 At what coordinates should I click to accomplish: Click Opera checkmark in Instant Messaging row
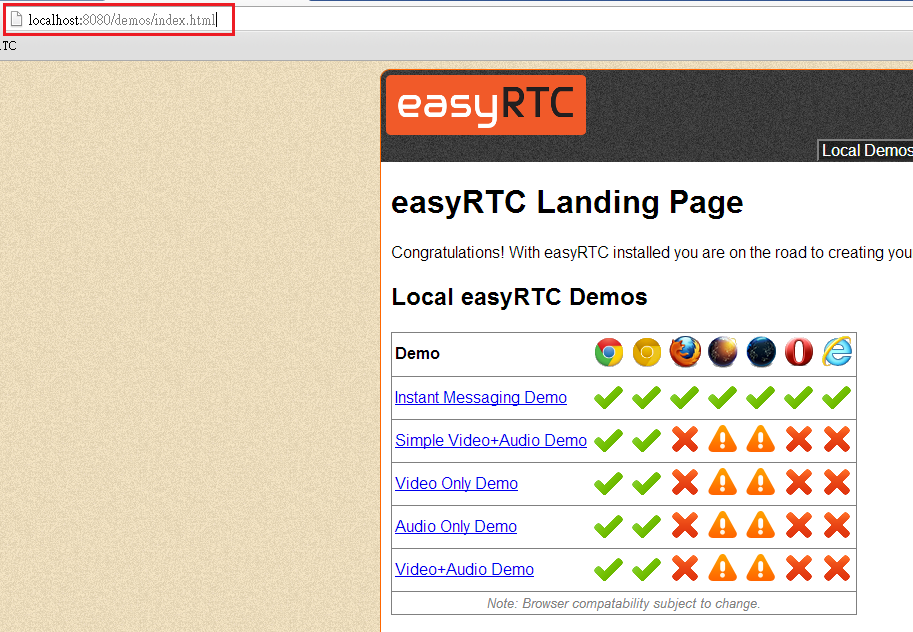point(799,397)
